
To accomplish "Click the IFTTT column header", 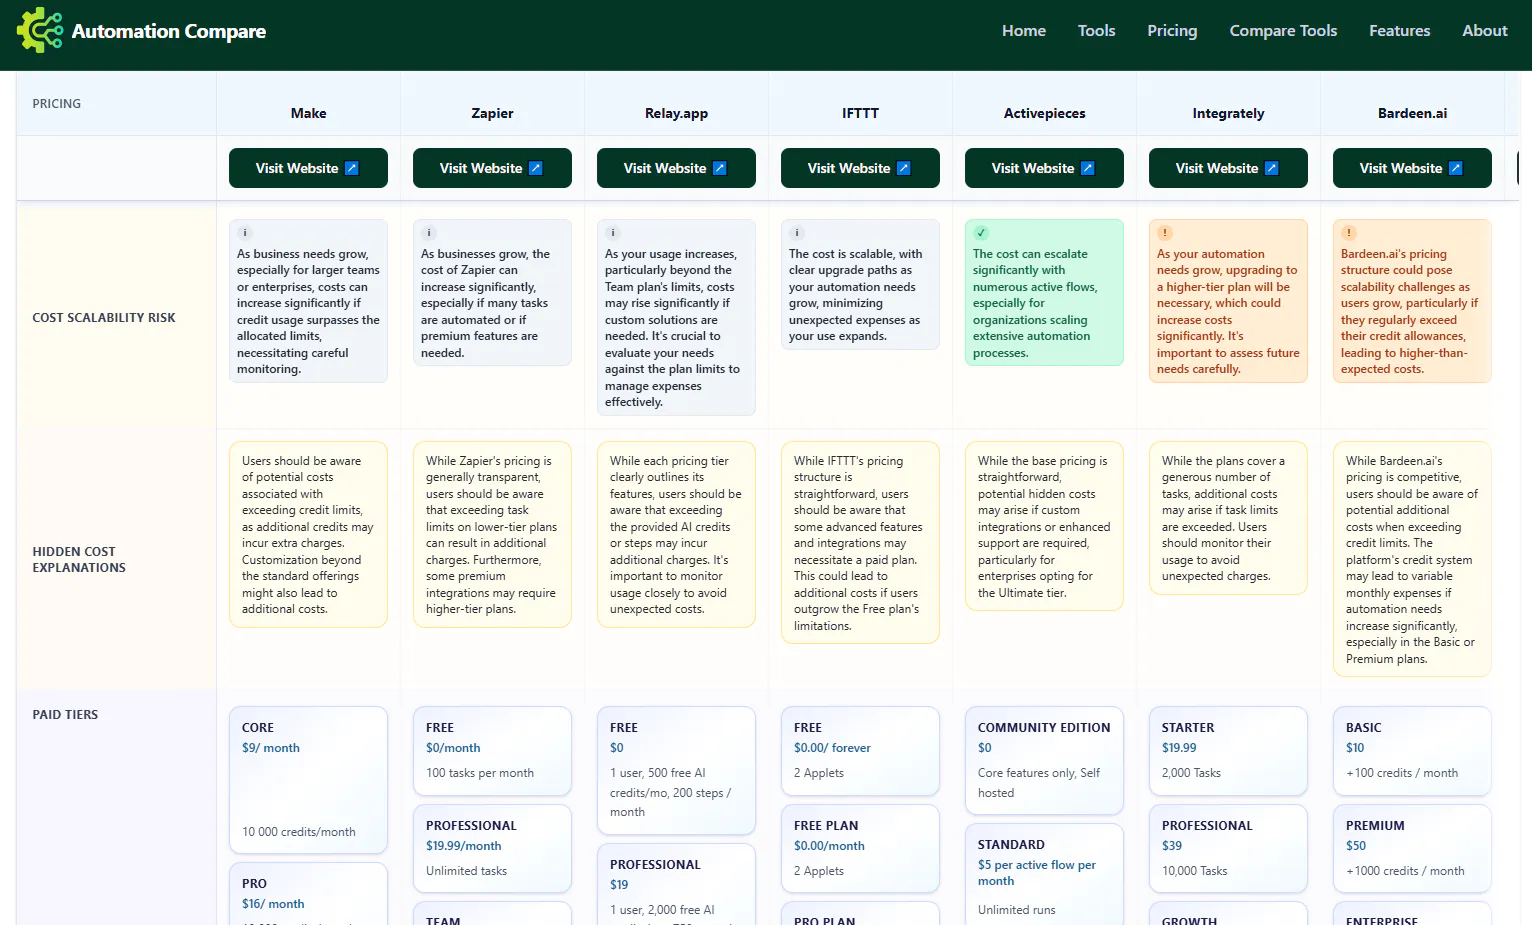I will pos(860,113).
